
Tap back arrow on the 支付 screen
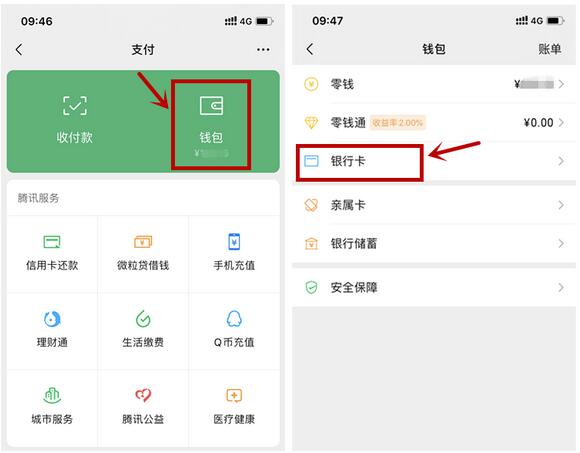tap(19, 50)
